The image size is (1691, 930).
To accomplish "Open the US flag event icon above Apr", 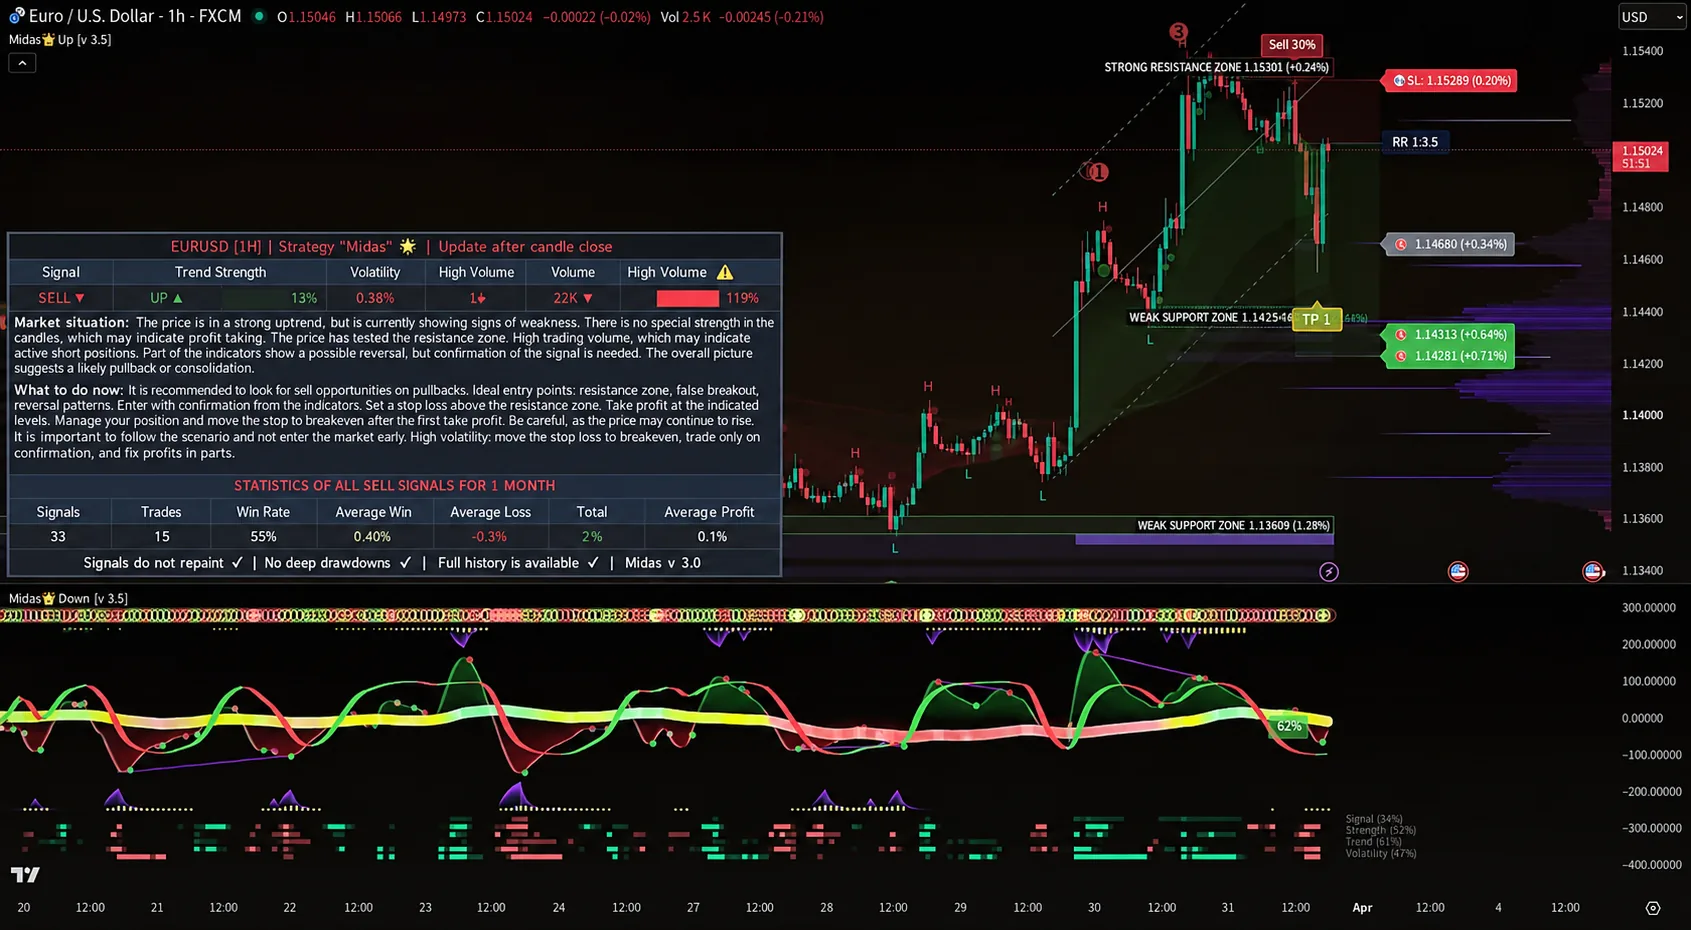I will 1458,572.
